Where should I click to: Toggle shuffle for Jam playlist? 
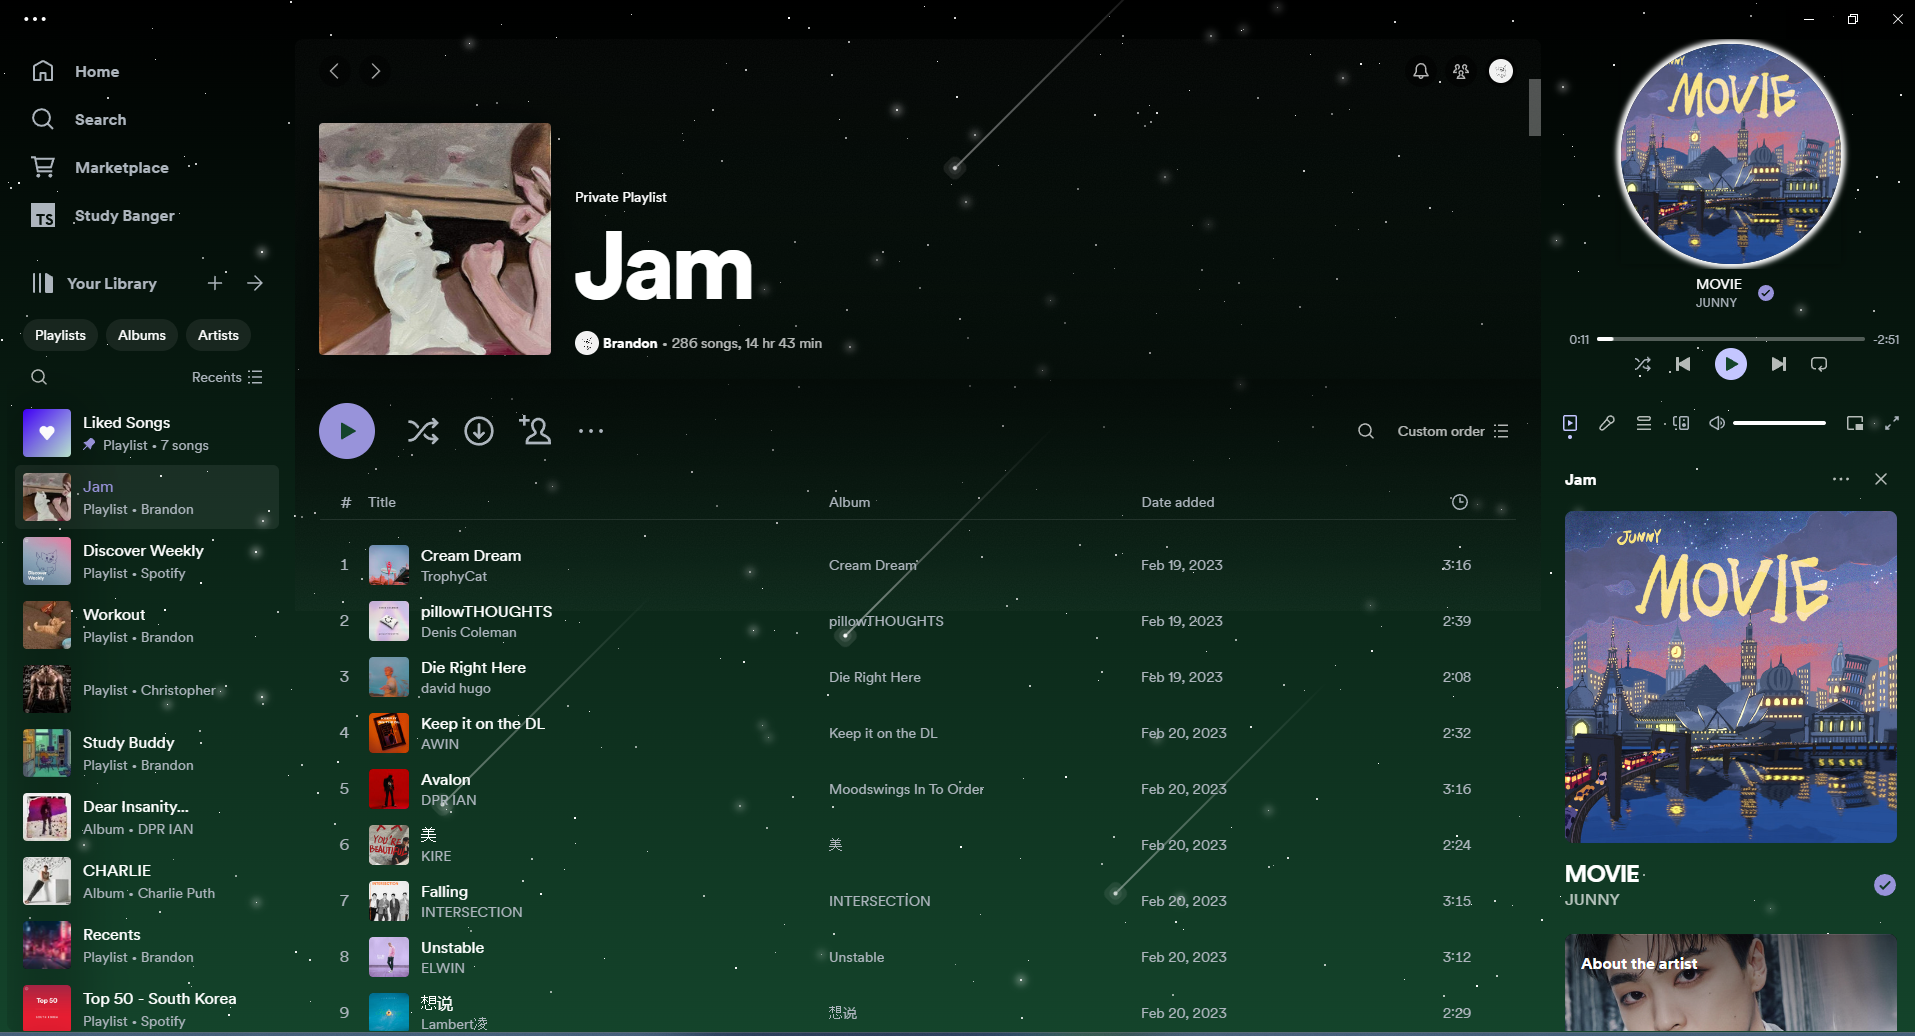(x=423, y=431)
